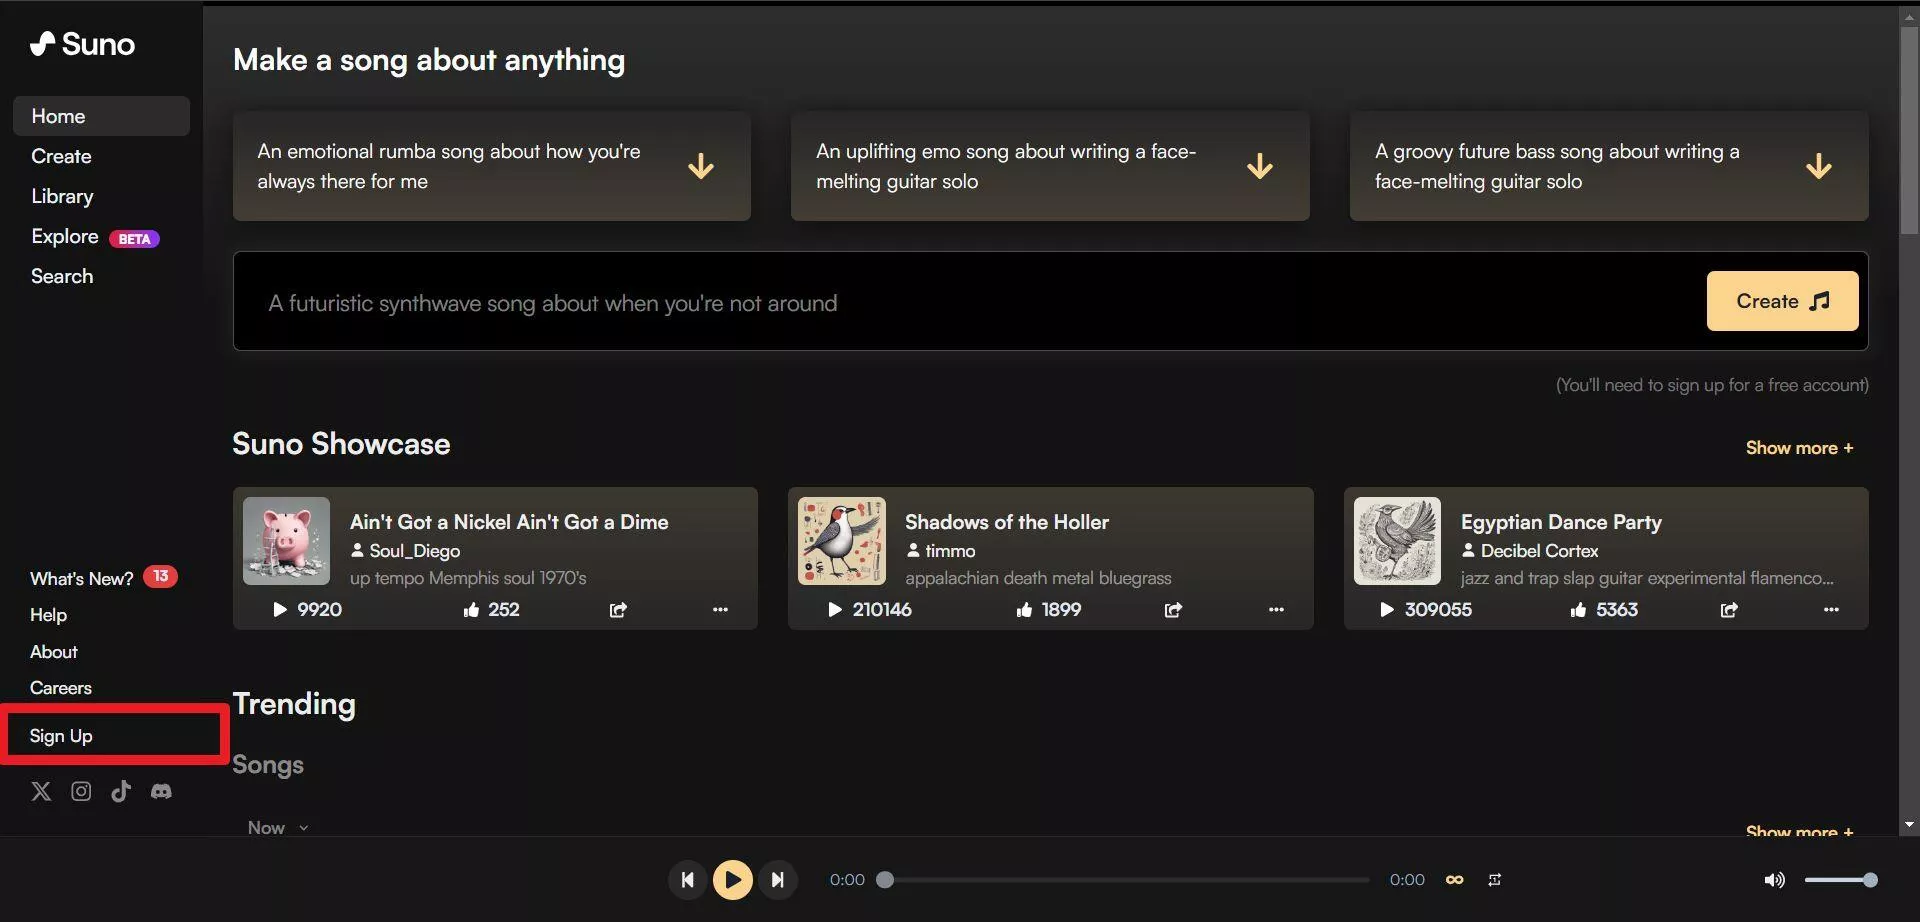Share Ain't Got a Nickel song
This screenshot has height=922, width=1920.
pyautogui.click(x=618, y=610)
